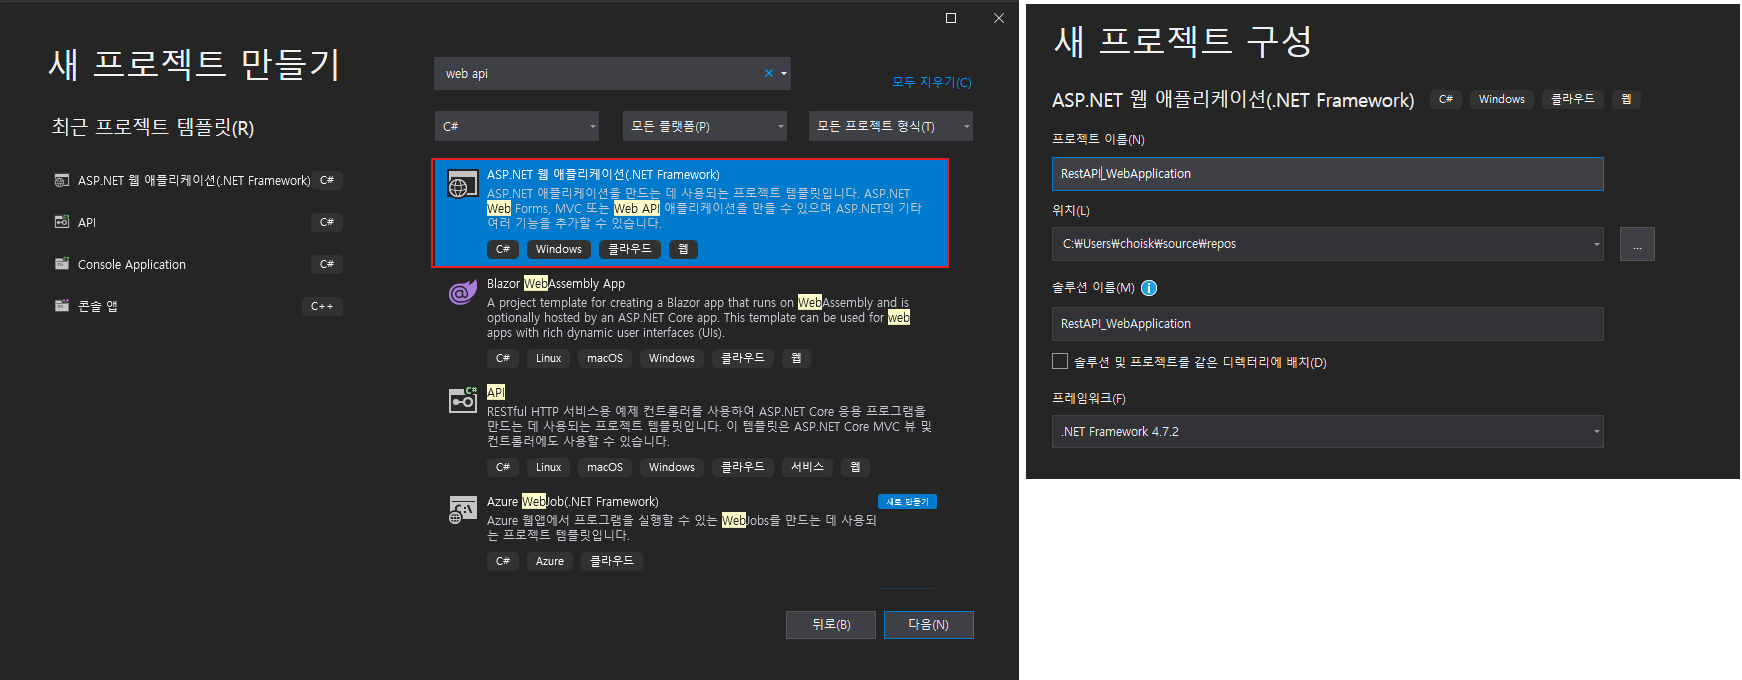Viewport: 1742px width, 680px height.
Task: Click 클라우드 tag on selected ASP.NET template
Action: (630, 249)
